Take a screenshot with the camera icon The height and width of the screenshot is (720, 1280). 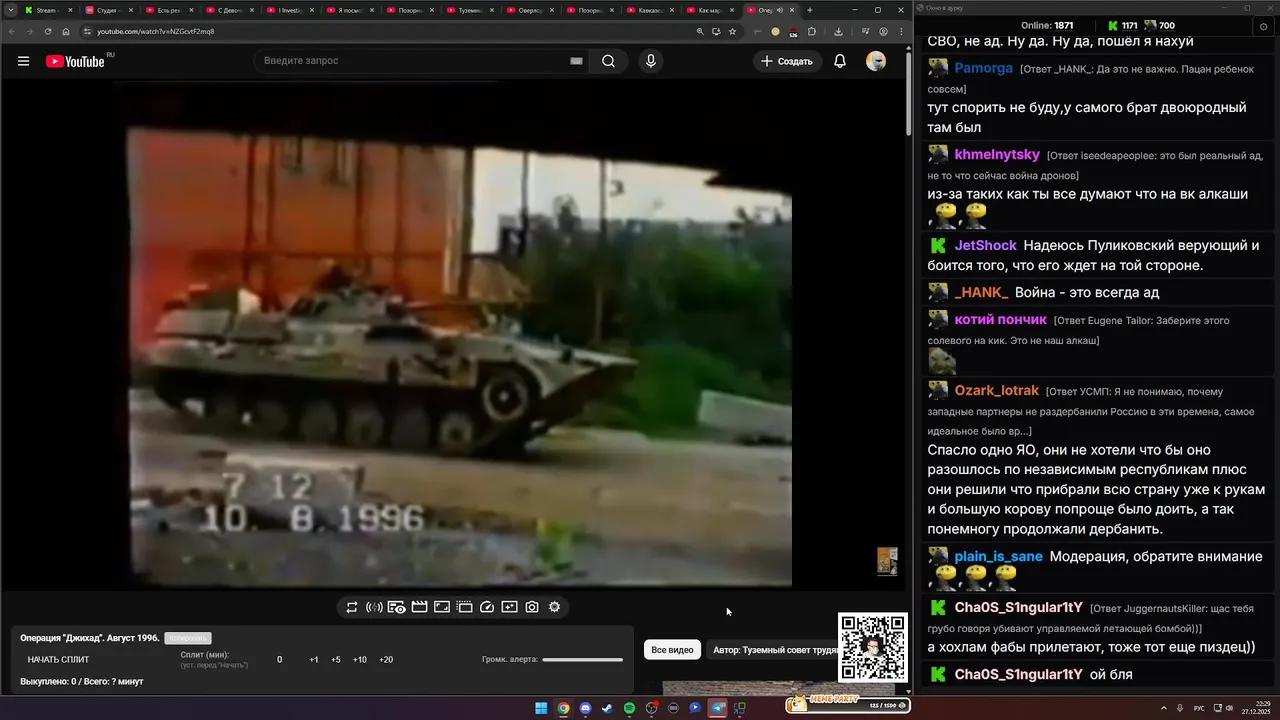click(532, 607)
